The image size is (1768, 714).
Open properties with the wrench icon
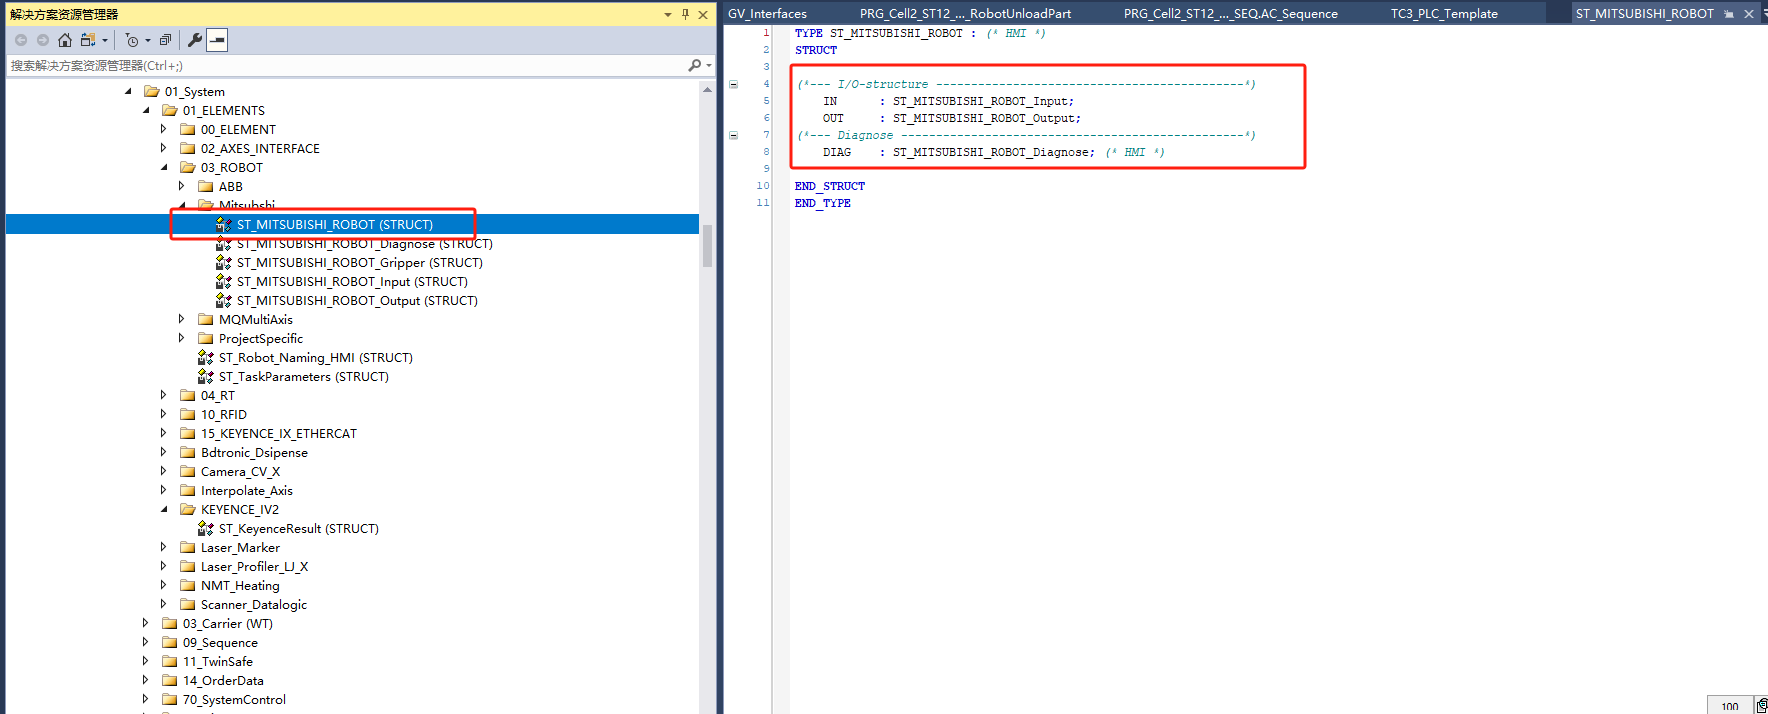[x=195, y=40]
